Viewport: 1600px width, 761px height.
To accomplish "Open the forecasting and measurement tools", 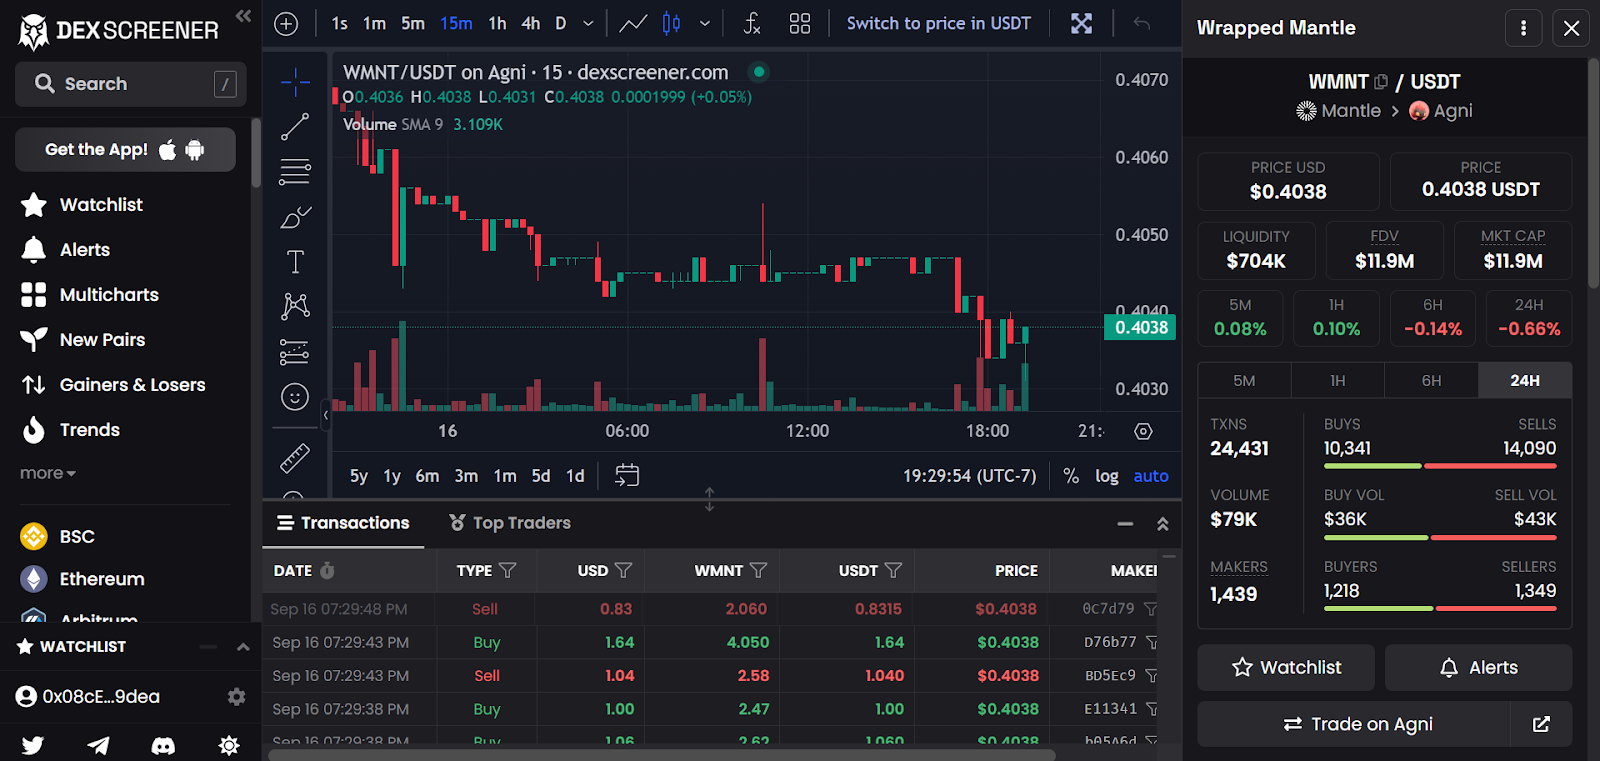I will click(x=295, y=352).
